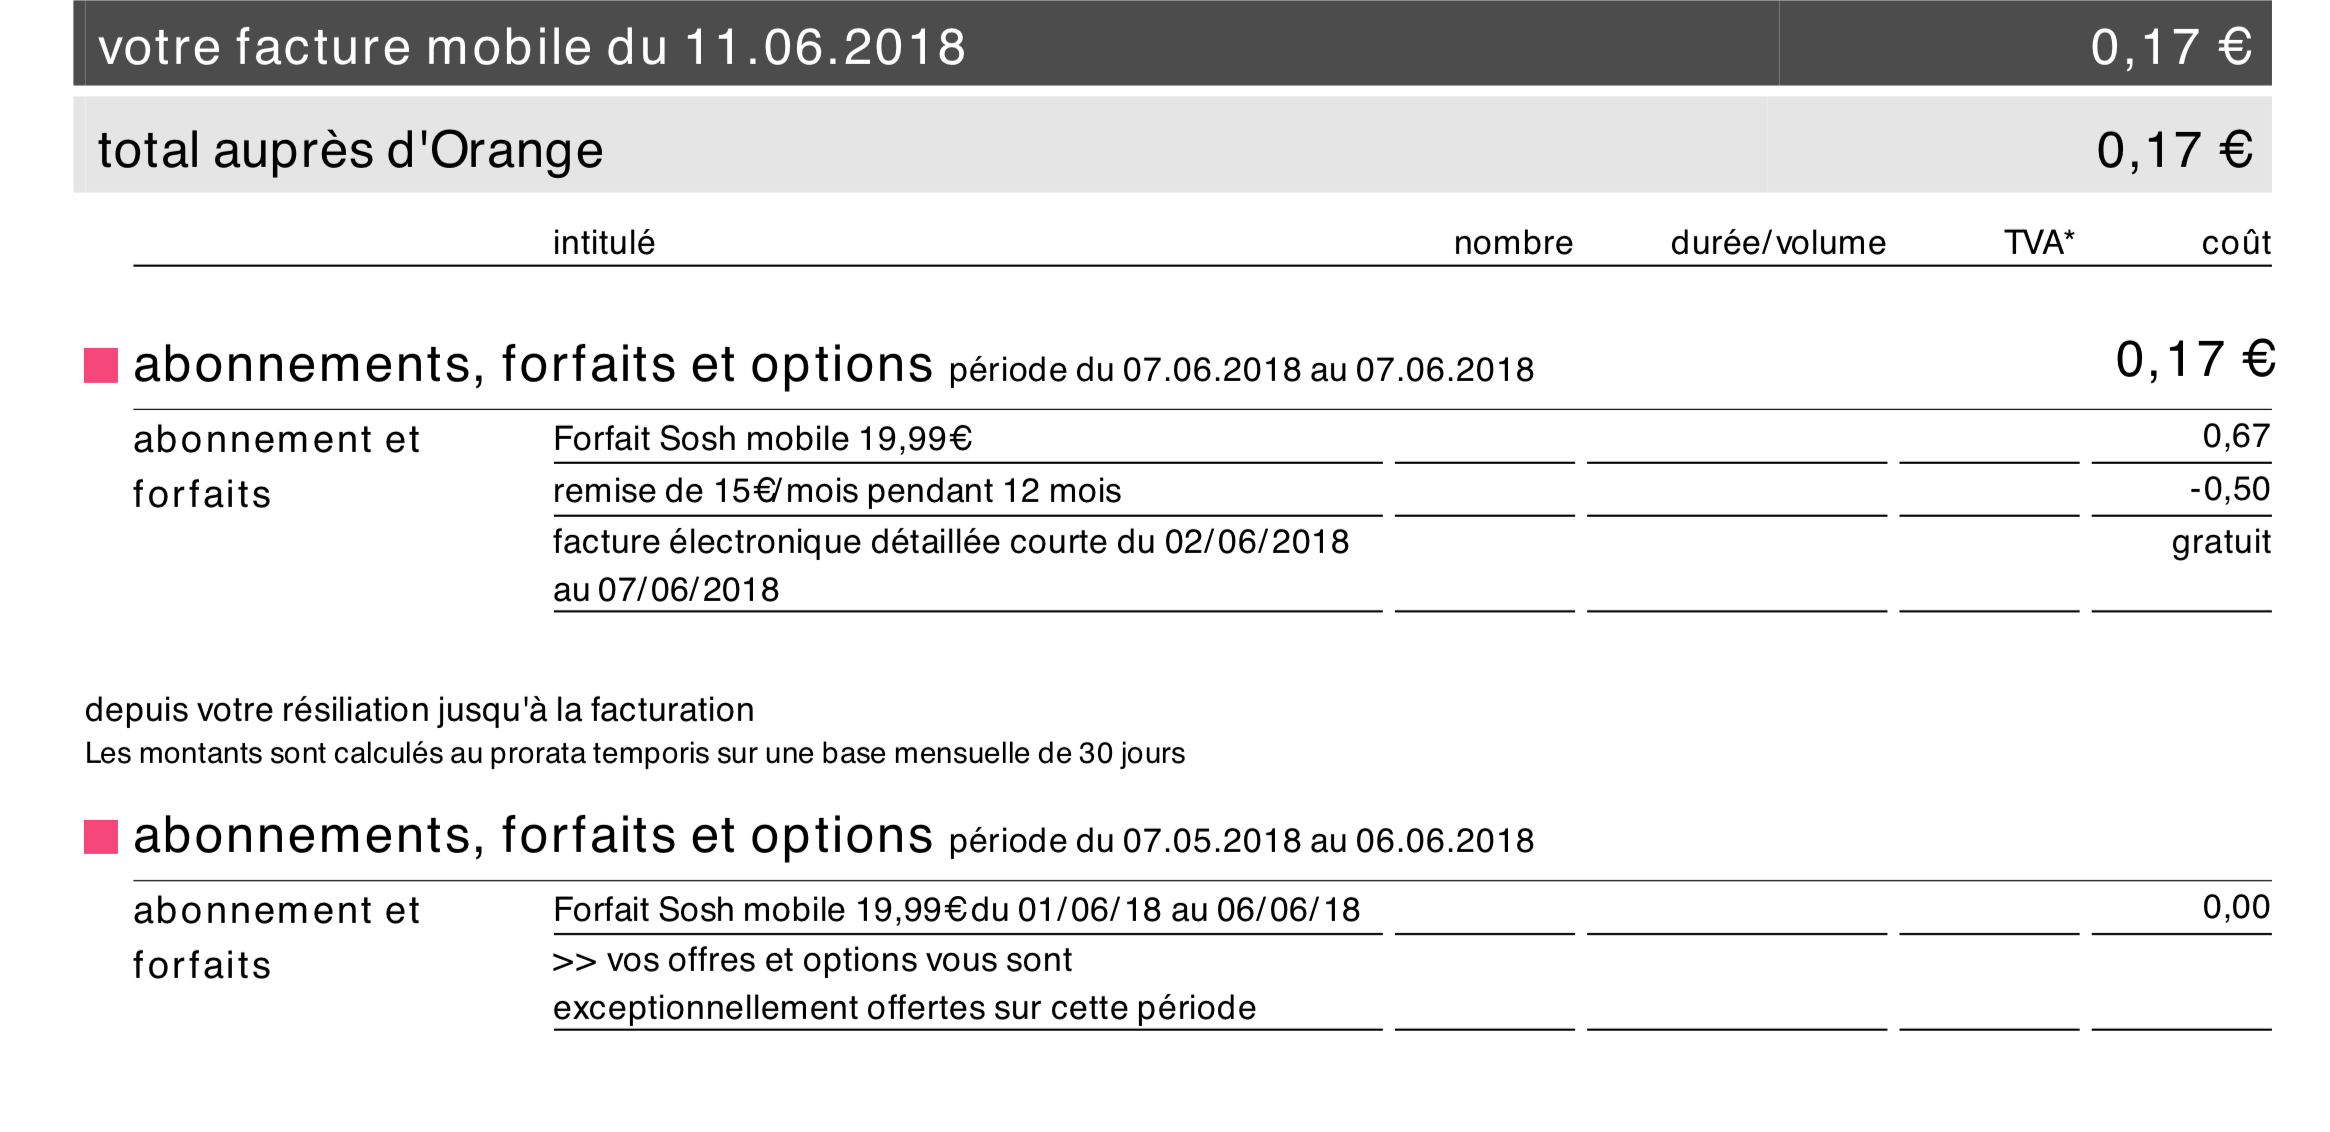Click the pink square beside the 07.05.2018 period heading

pyautogui.click(x=101, y=836)
